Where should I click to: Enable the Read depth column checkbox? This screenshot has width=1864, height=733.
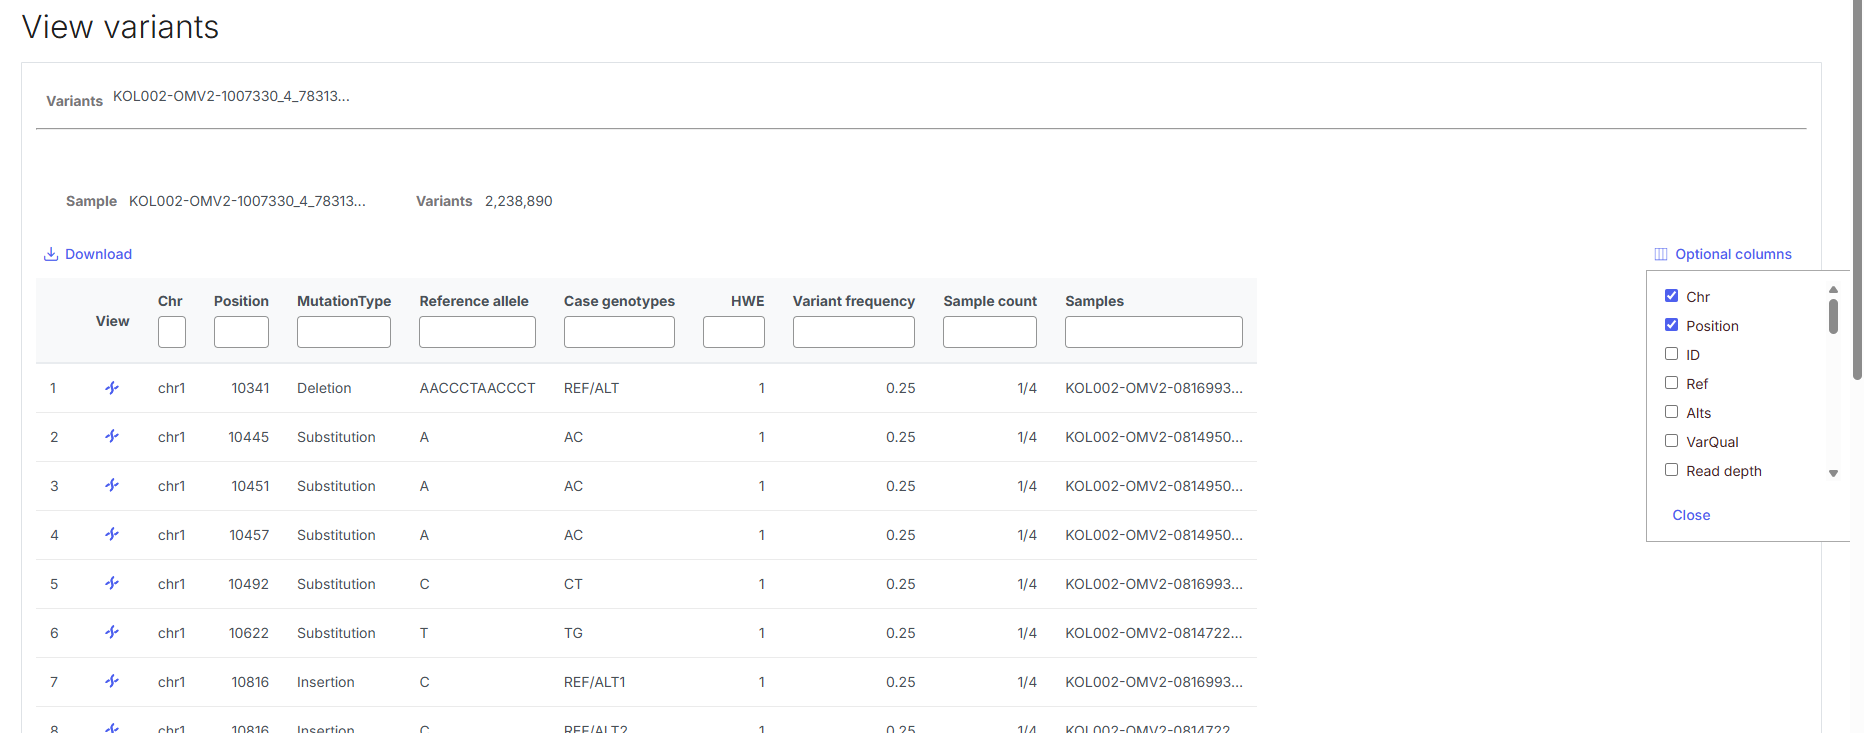point(1671,470)
